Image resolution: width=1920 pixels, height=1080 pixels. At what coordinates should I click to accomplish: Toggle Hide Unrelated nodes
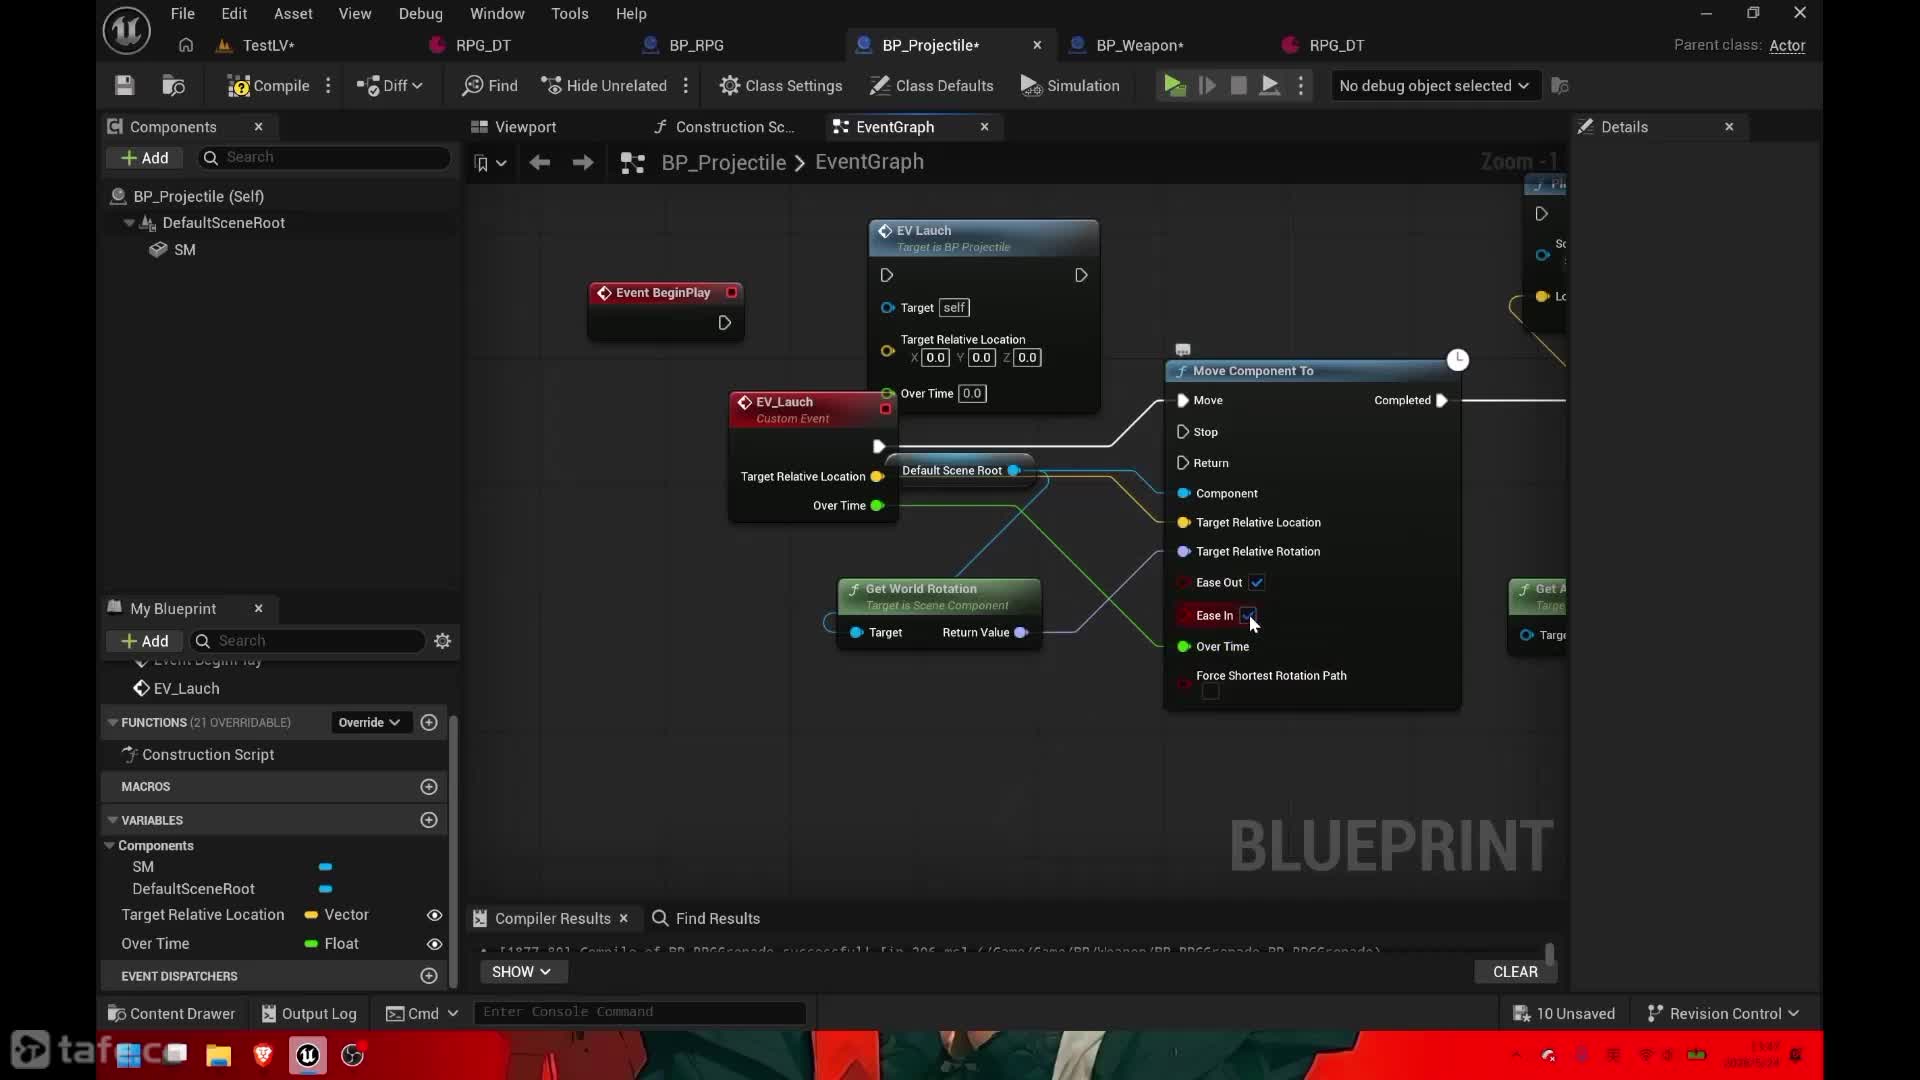(604, 86)
